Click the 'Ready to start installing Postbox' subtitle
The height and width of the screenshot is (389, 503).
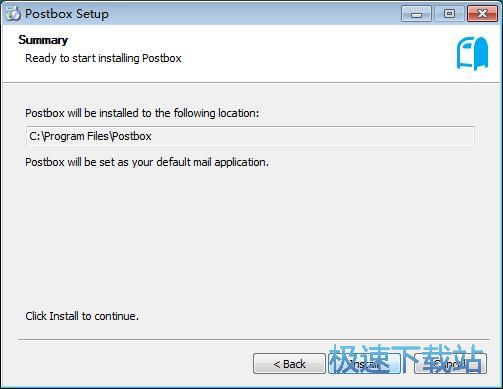pos(103,58)
